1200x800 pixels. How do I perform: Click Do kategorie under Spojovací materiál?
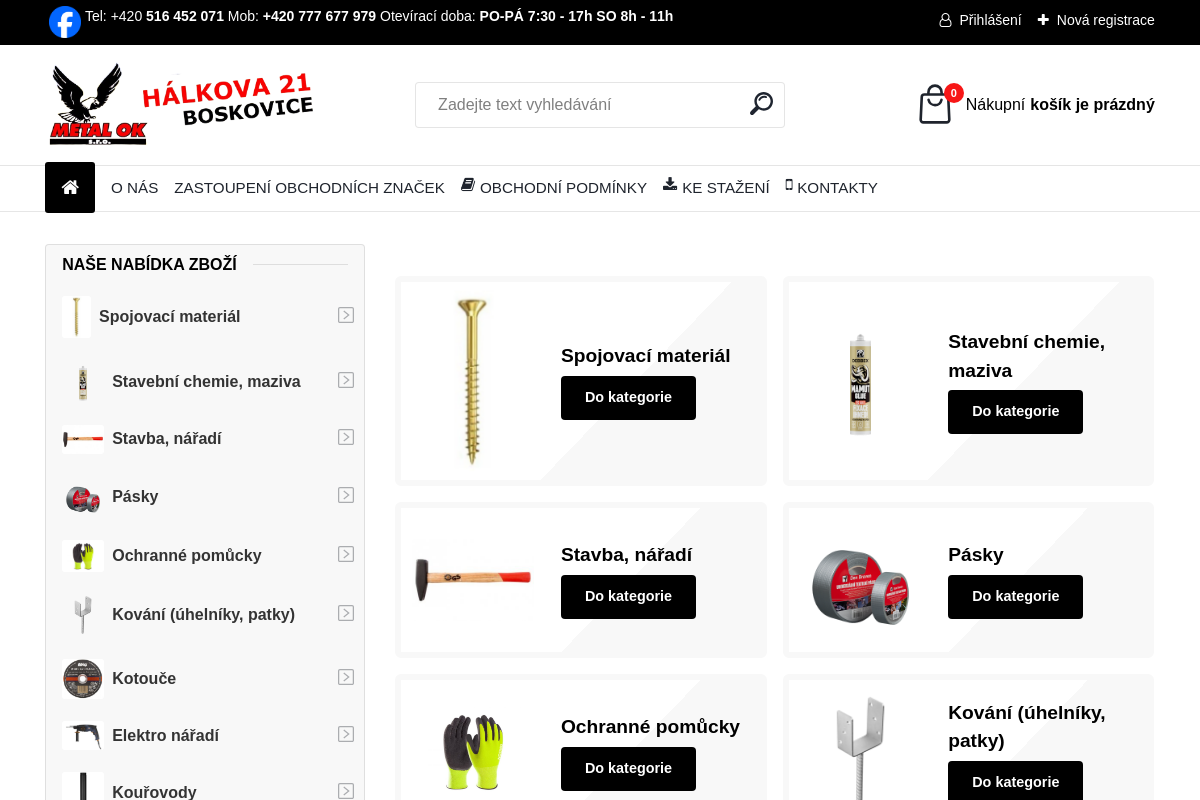[628, 398]
